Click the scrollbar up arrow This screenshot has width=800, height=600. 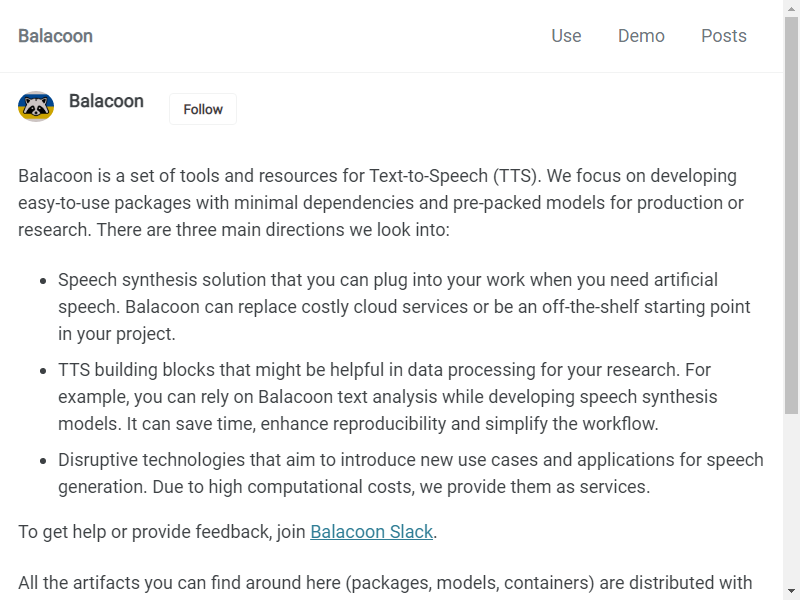tap(791, 8)
